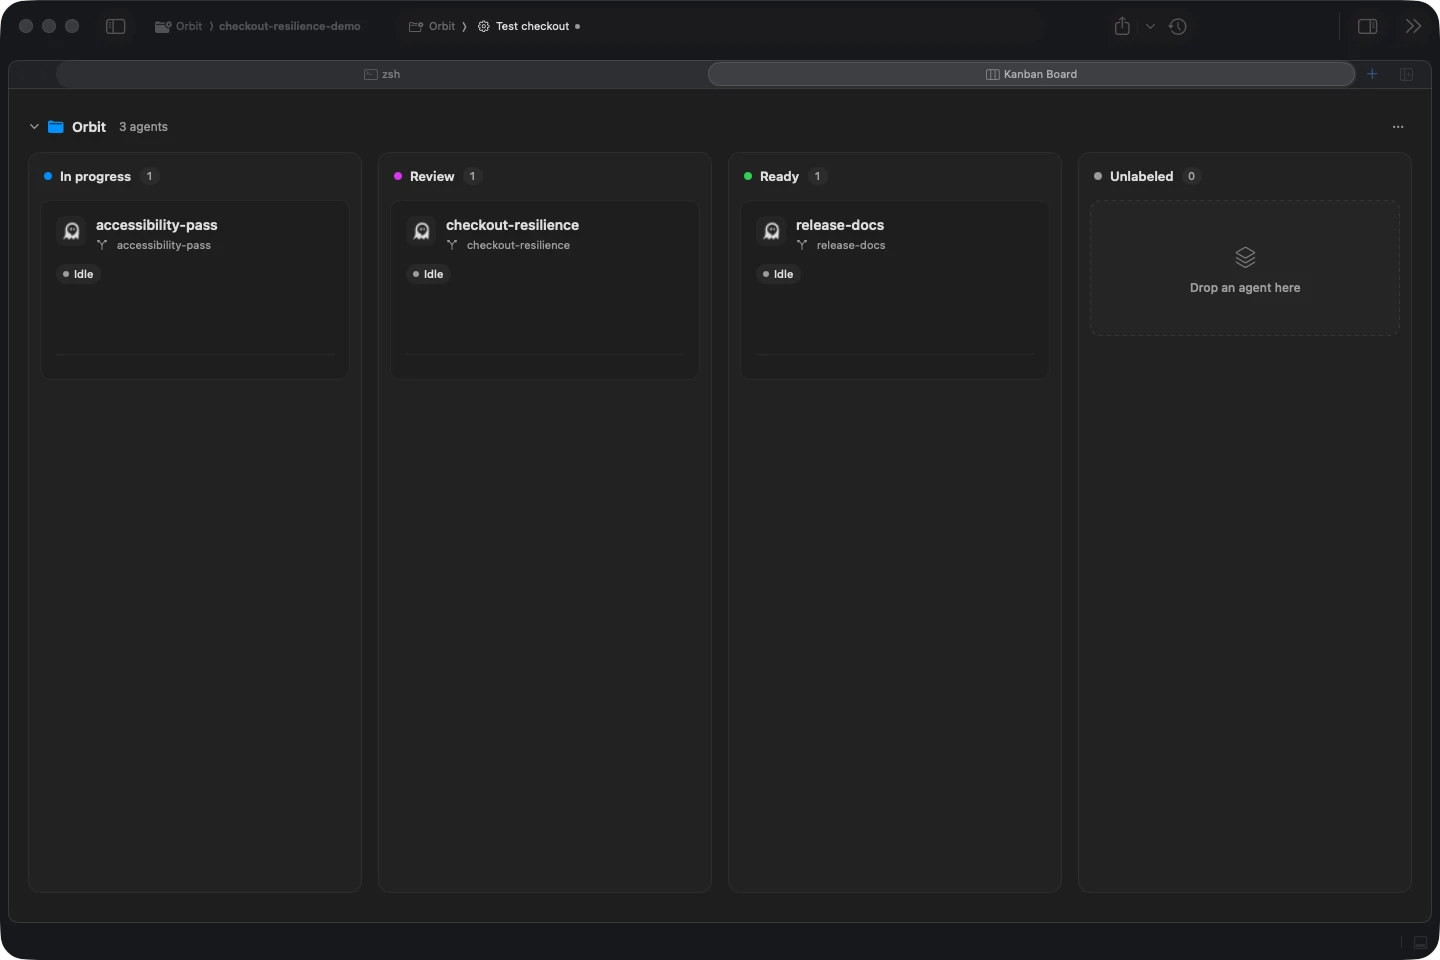Open the checkout-resilience agent card title
The image size is (1440, 960).
(x=512, y=225)
